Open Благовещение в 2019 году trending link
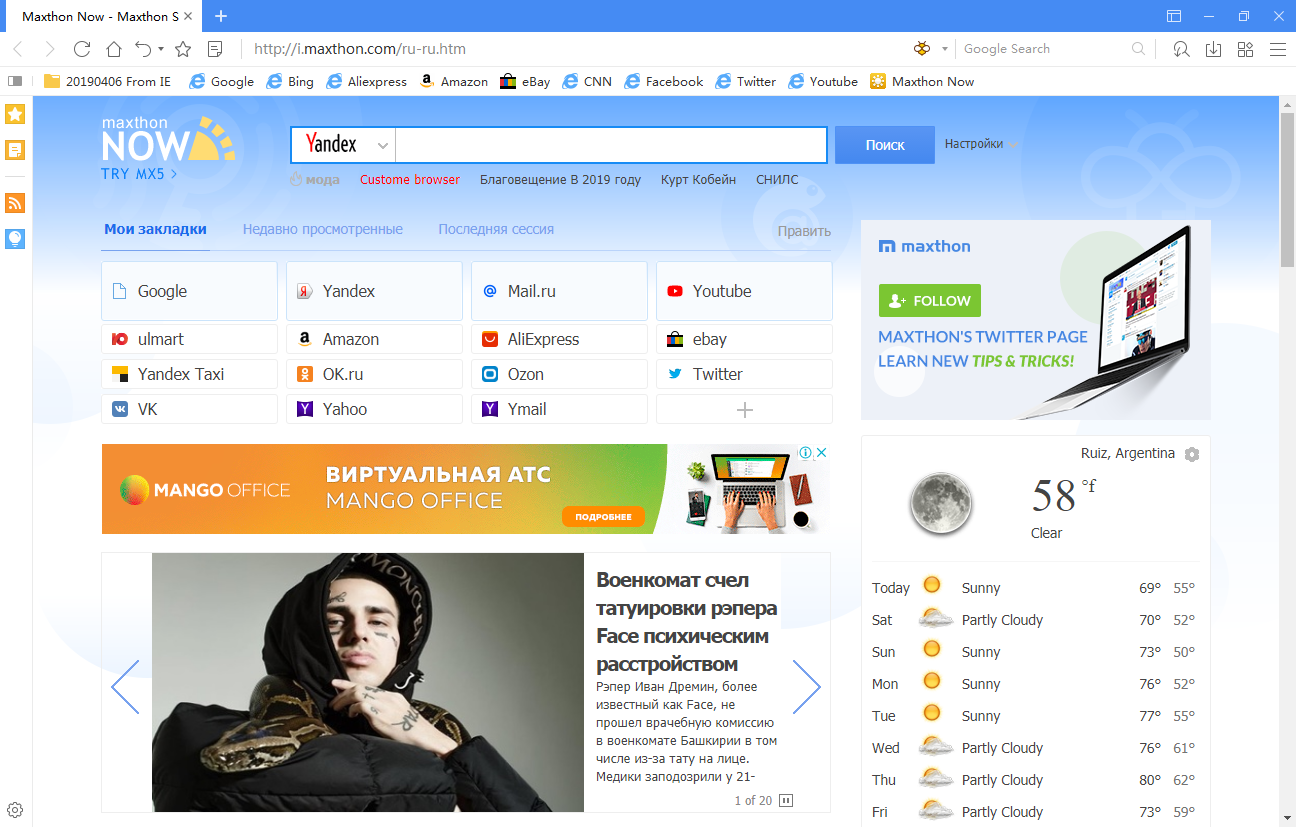Screen dimensions: 1296x827 (x=560, y=180)
